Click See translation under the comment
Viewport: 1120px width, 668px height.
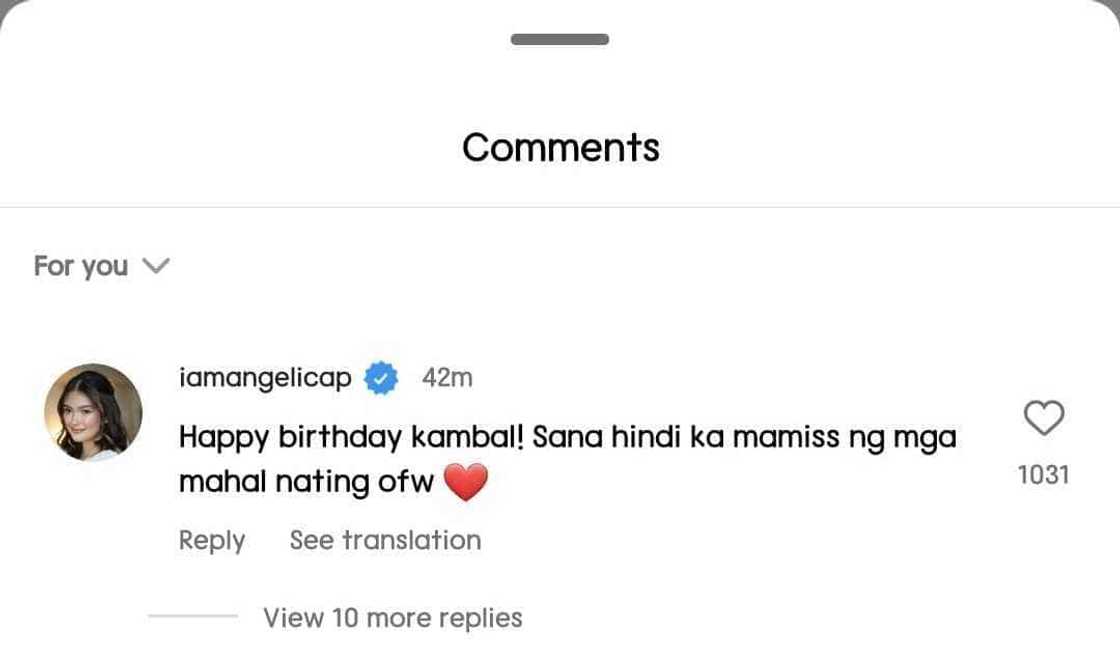pyautogui.click(x=385, y=540)
